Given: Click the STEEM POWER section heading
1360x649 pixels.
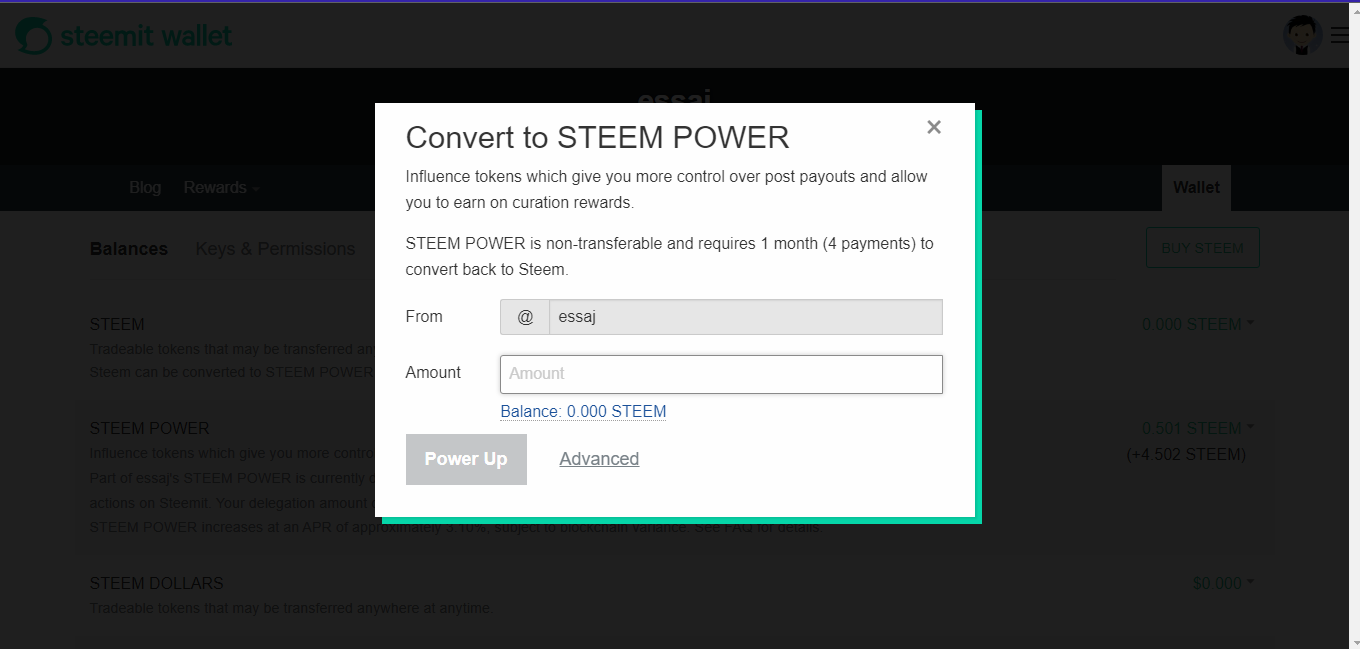Looking at the screenshot, I should point(150,428).
